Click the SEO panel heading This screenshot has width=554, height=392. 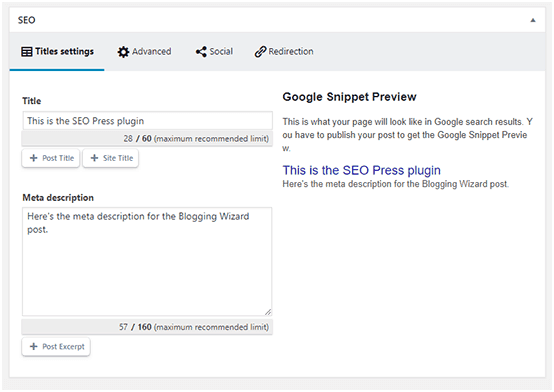coord(26,20)
